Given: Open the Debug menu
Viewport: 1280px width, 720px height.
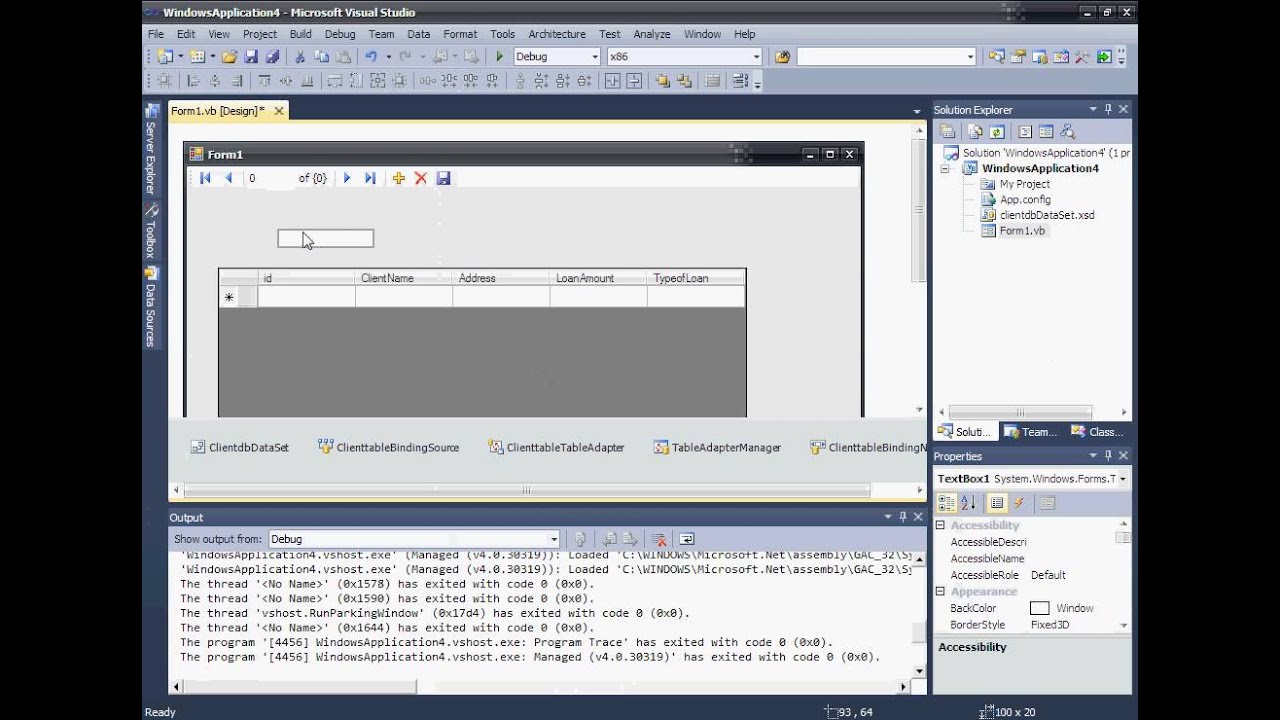Looking at the screenshot, I should click(340, 34).
